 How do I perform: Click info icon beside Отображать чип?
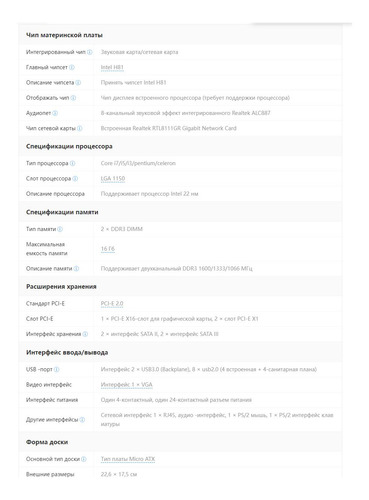(73, 98)
